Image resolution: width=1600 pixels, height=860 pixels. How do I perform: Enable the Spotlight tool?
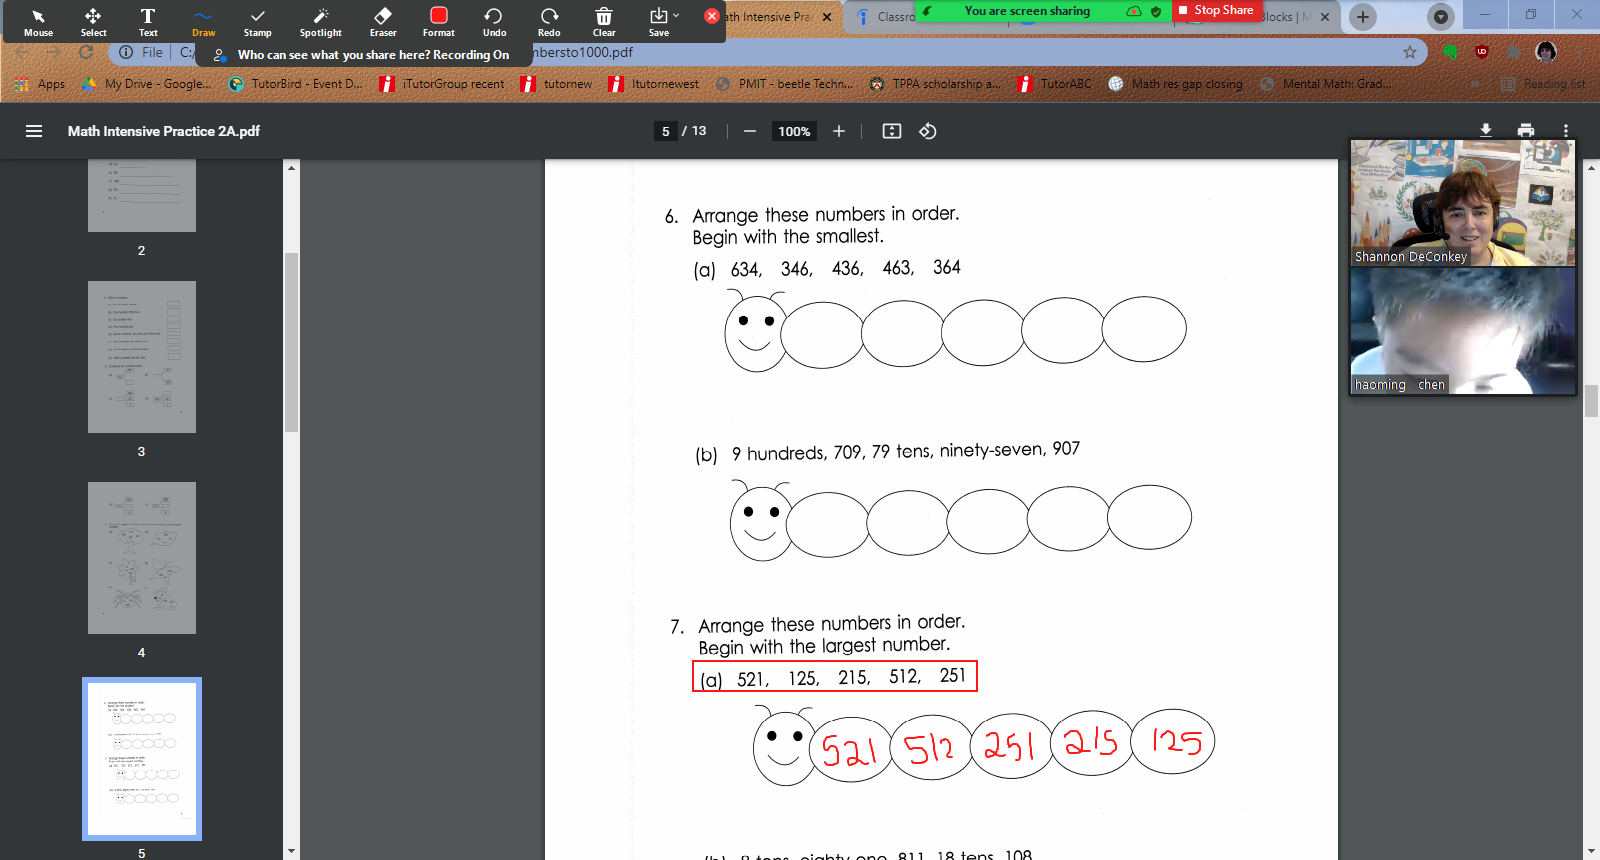click(x=320, y=22)
